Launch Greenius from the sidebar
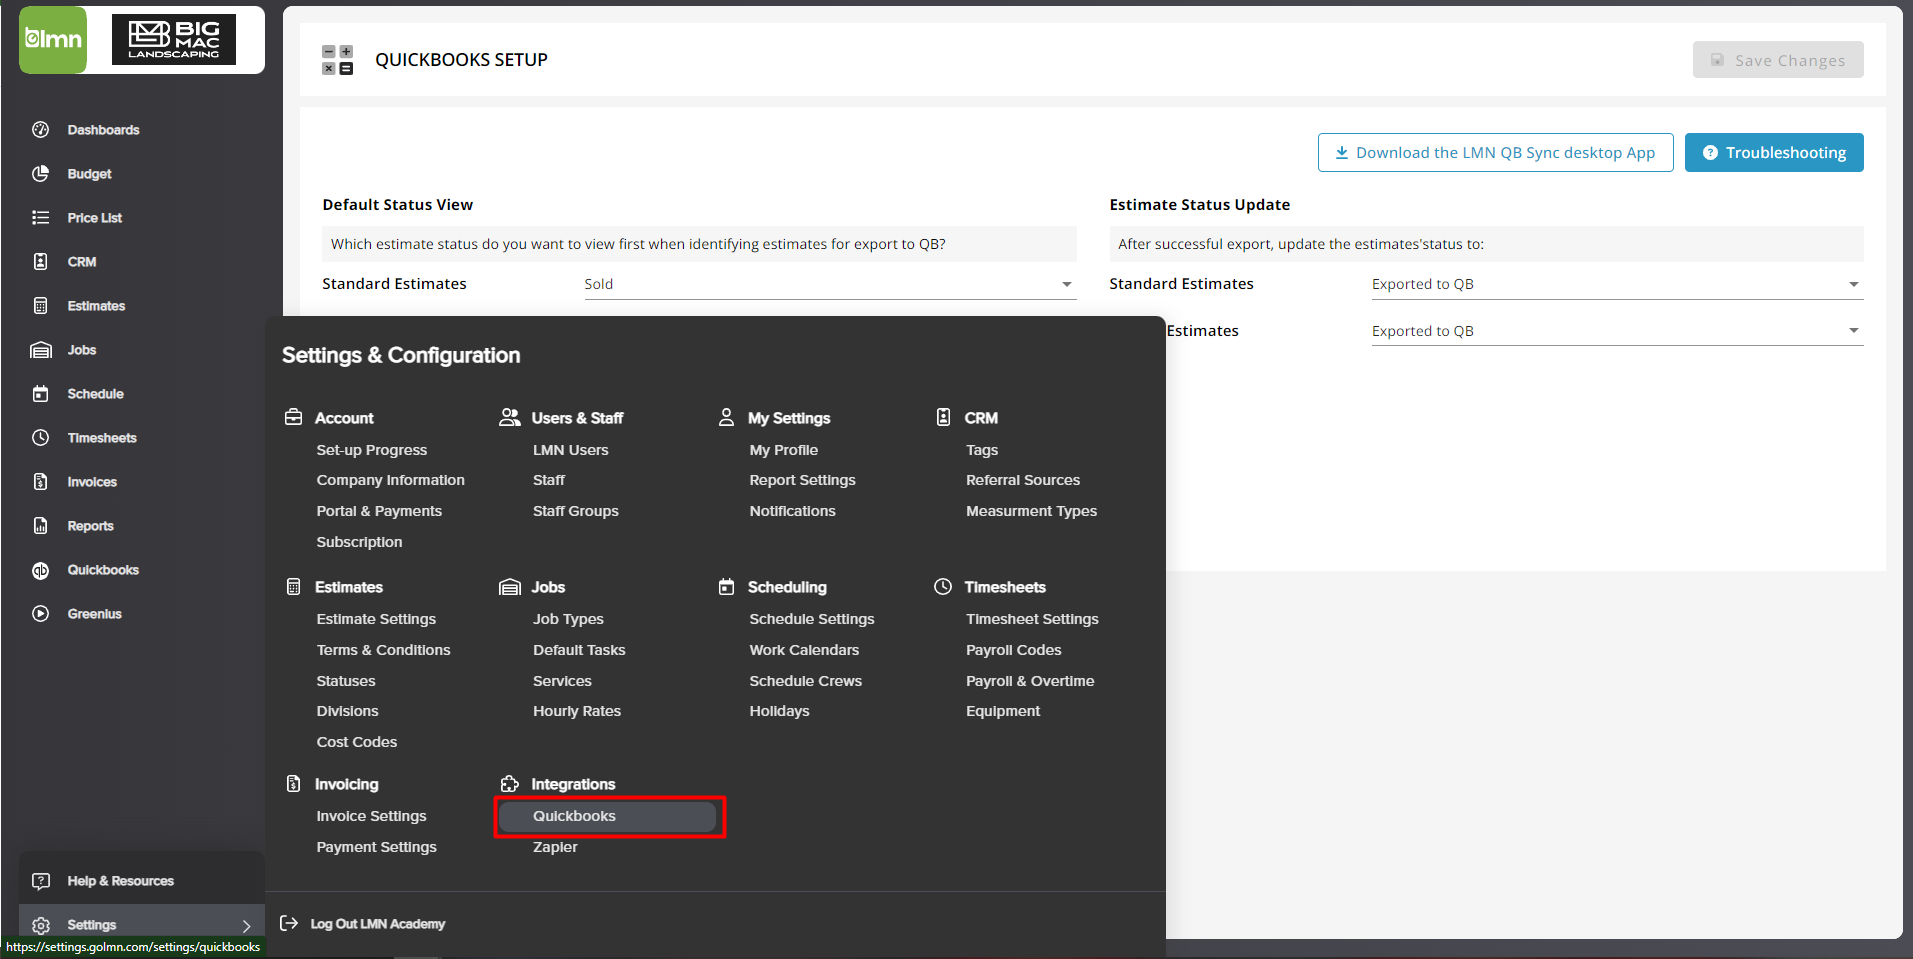This screenshot has height=959, width=1913. 93,613
